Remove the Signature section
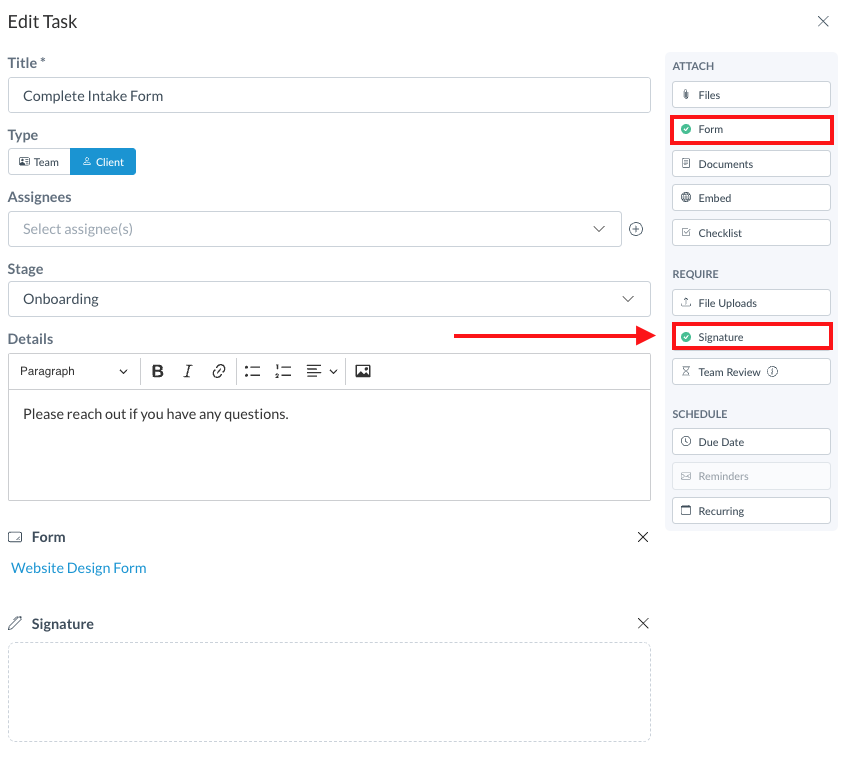Screen dimensions: 850x777 click(x=643, y=623)
